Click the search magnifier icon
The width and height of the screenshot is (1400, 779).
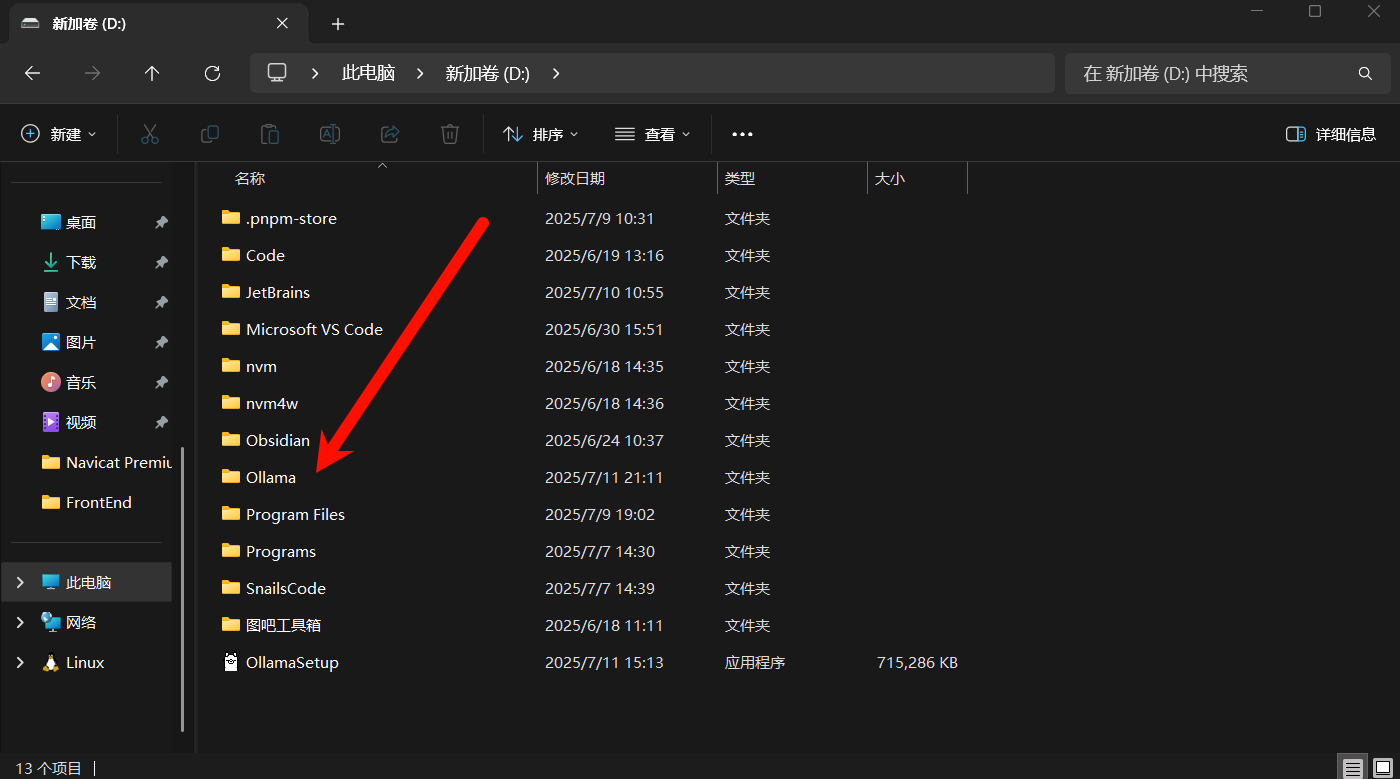coord(1365,73)
